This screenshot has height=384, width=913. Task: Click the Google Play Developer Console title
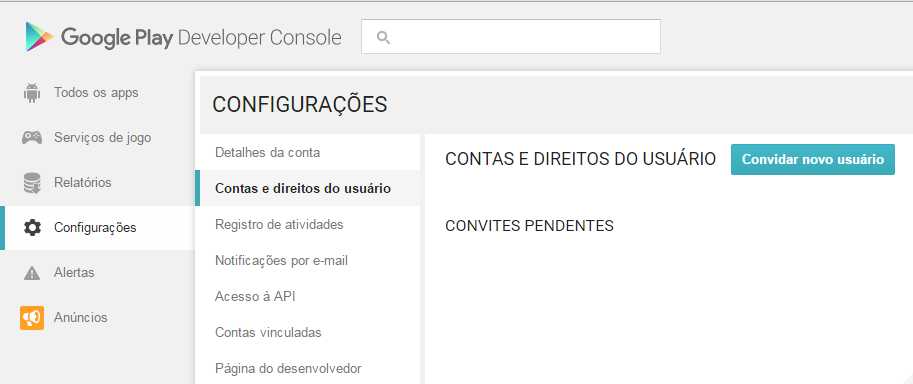201,37
